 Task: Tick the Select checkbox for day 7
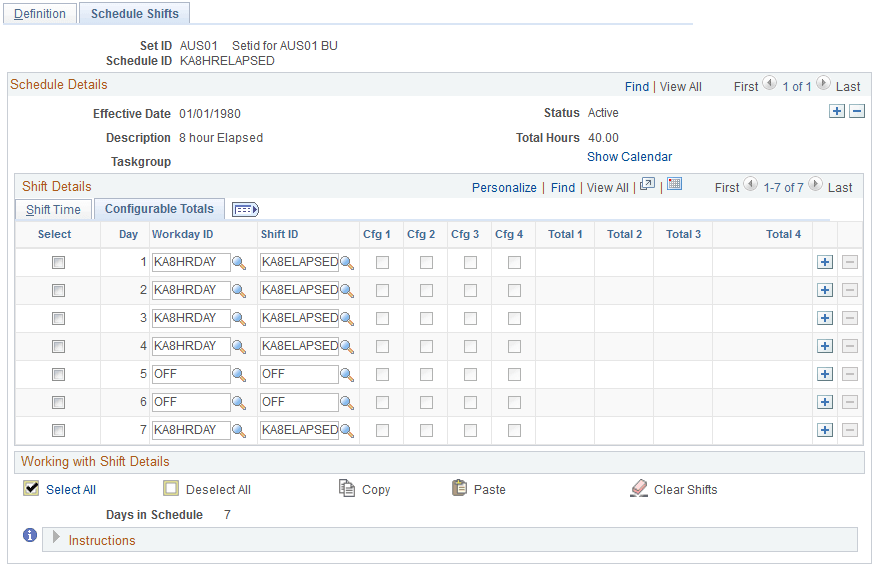58,430
